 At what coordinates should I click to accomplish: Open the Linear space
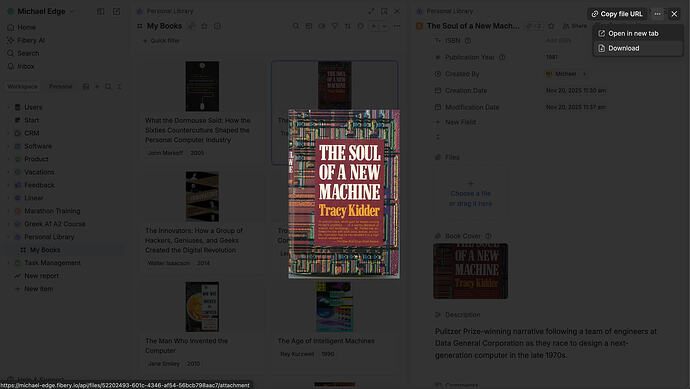point(33,198)
